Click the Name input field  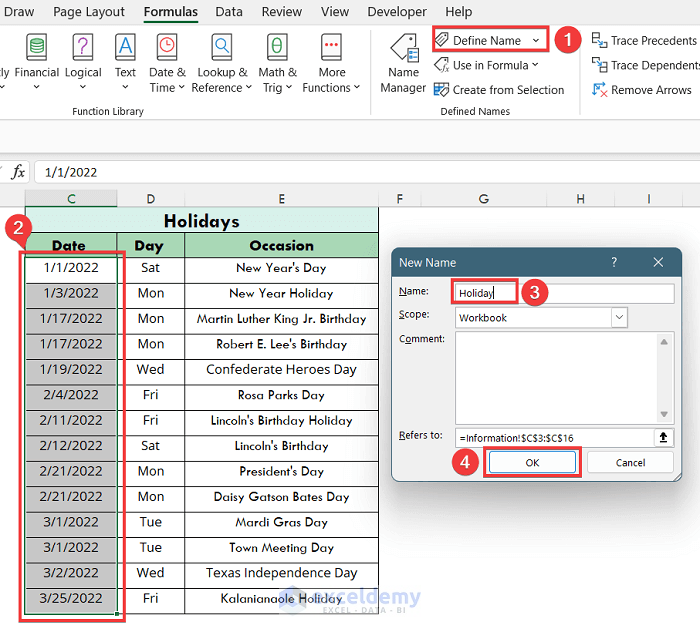[565, 293]
